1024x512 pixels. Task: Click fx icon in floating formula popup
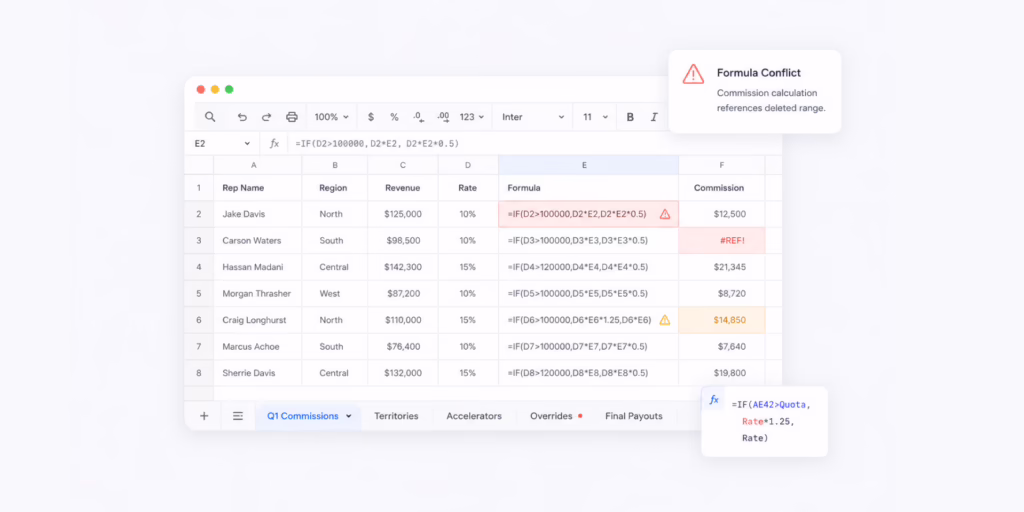(x=714, y=400)
